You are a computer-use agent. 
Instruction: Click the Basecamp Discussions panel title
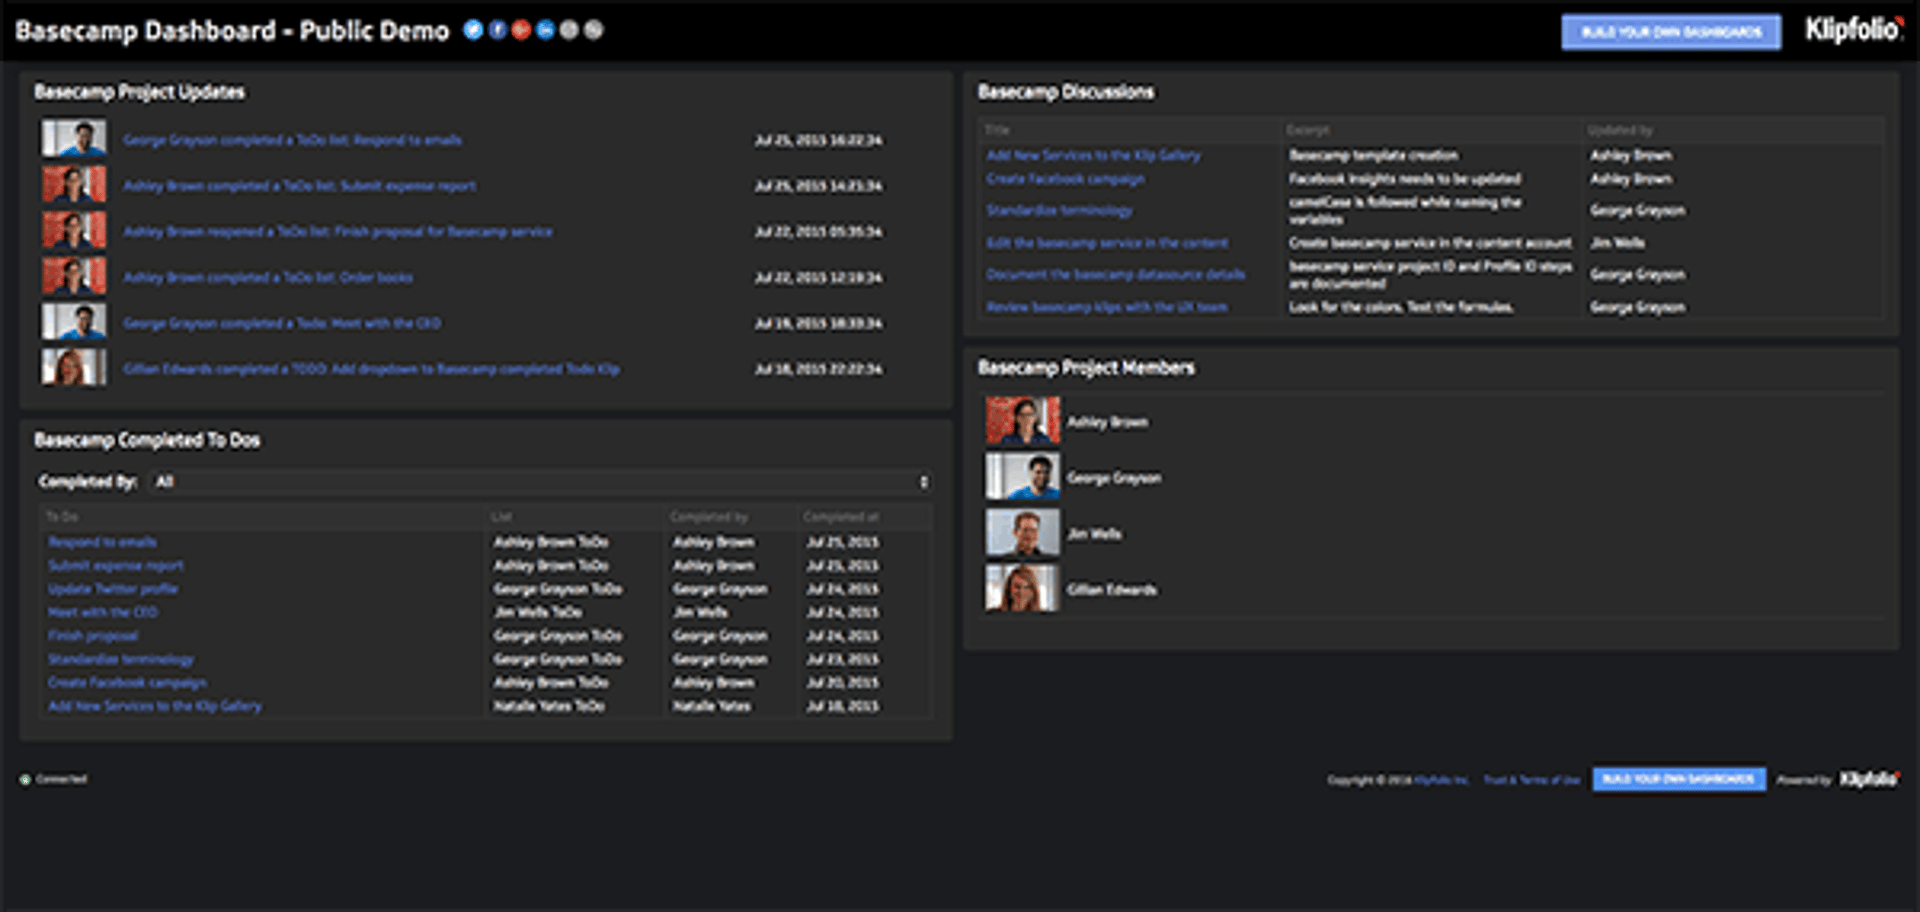[1066, 92]
